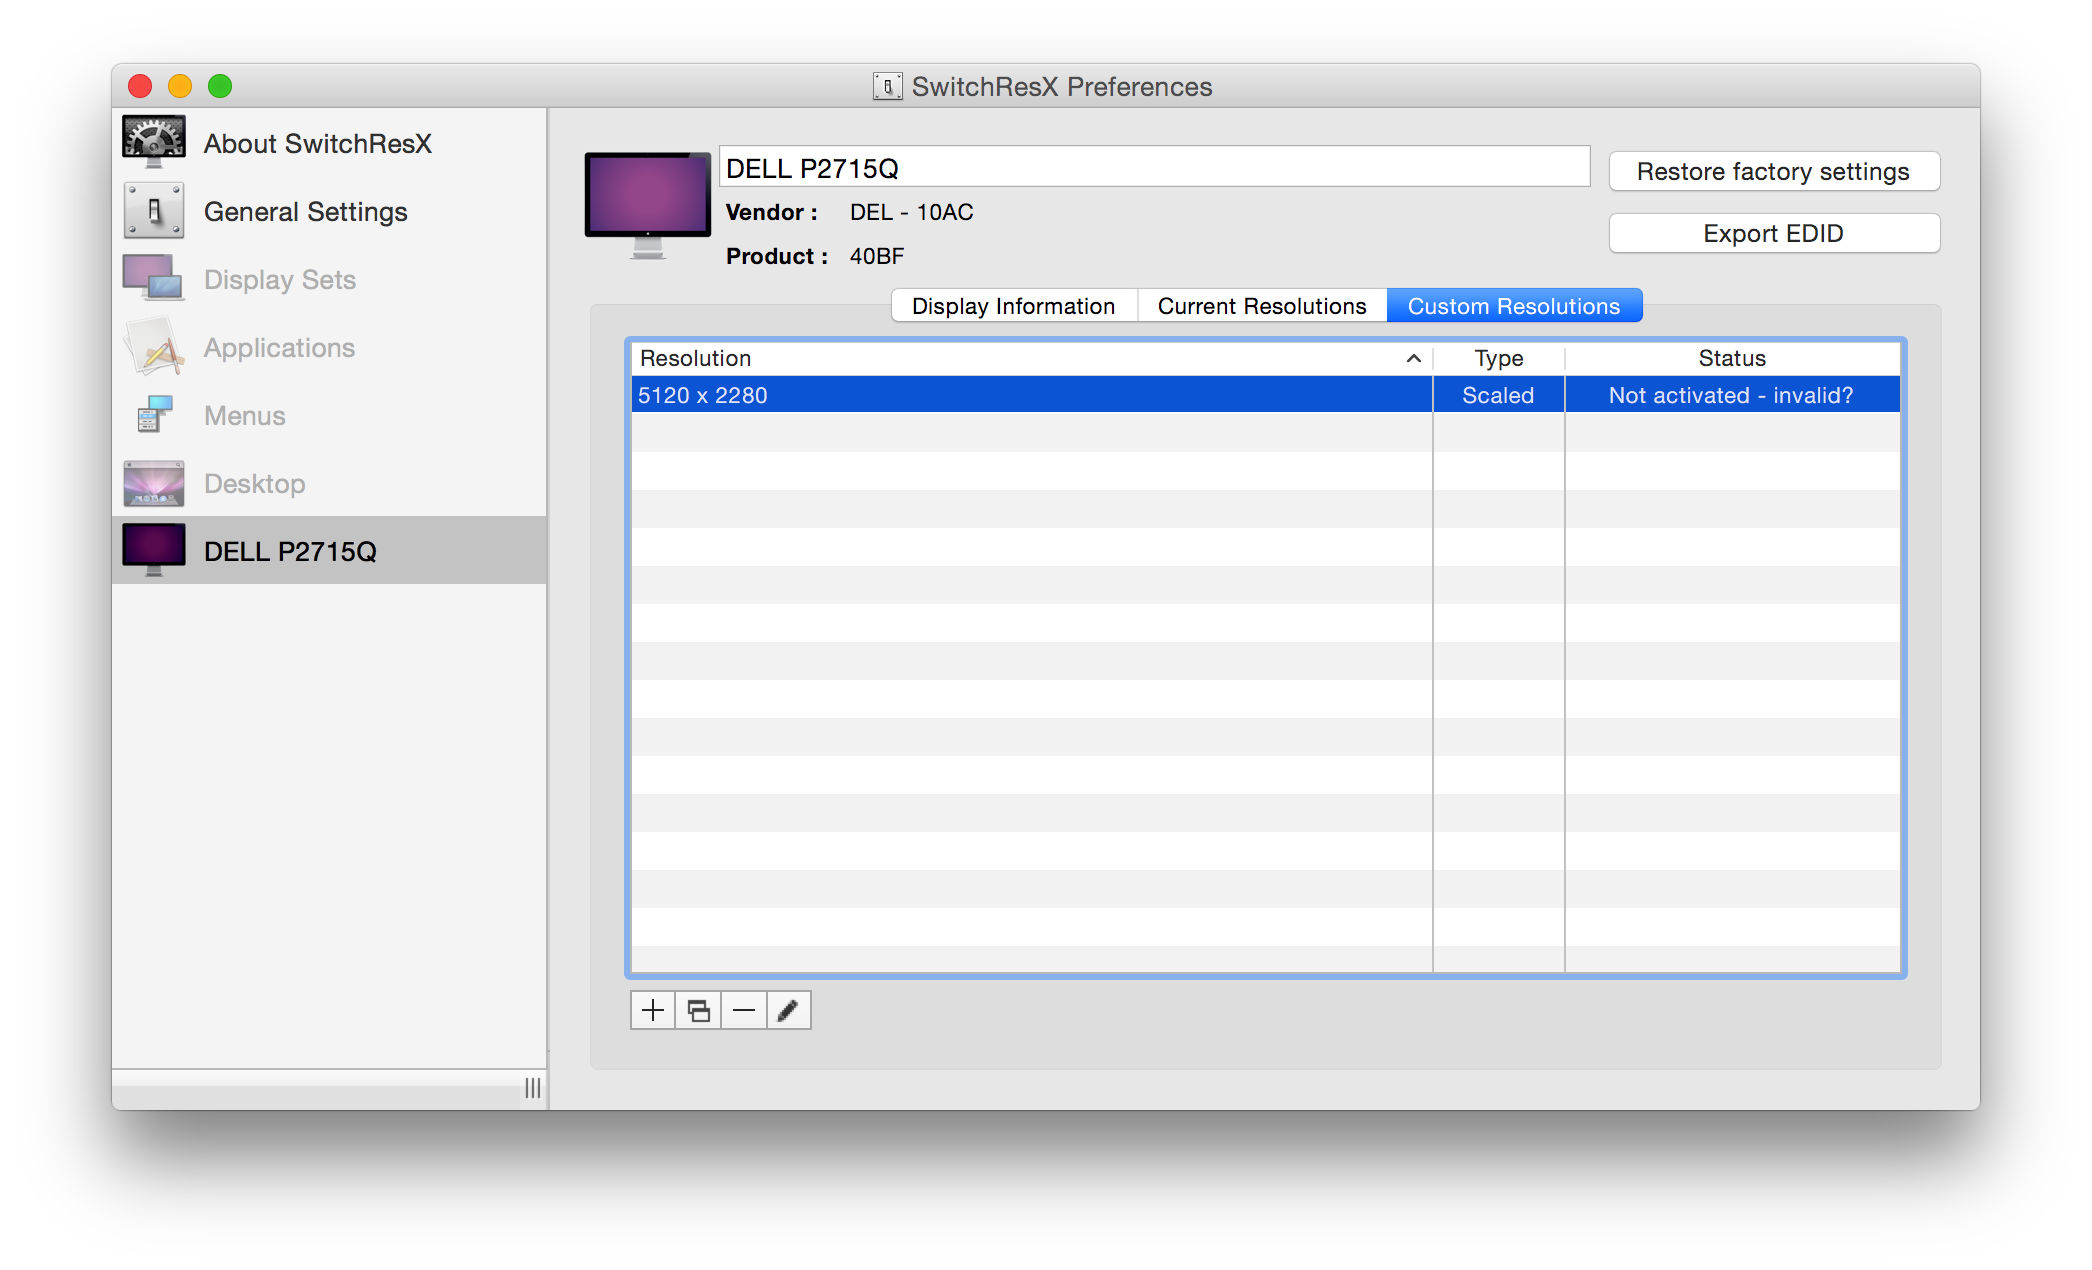Select DELL P2715Q label in sidebar
Image resolution: width=2092 pixels, height=1270 pixels.
pos(290,551)
